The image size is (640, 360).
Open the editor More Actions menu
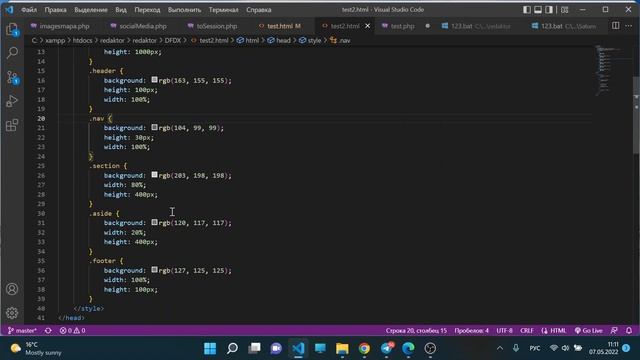coord(629,26)
